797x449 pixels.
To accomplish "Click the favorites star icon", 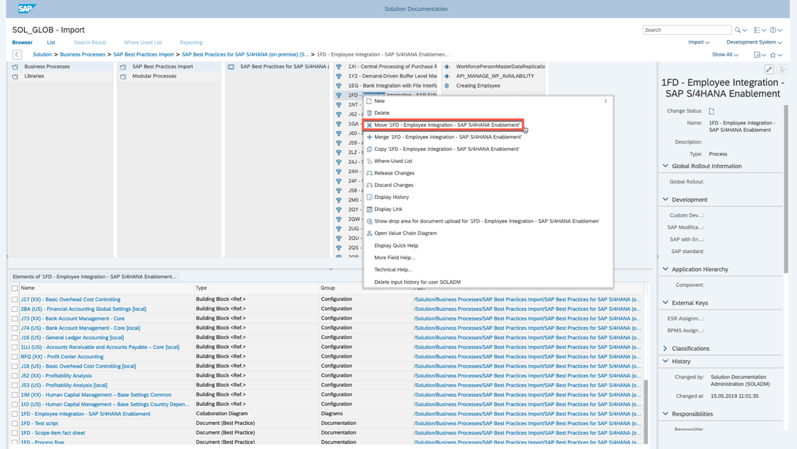I will (773, 54).
